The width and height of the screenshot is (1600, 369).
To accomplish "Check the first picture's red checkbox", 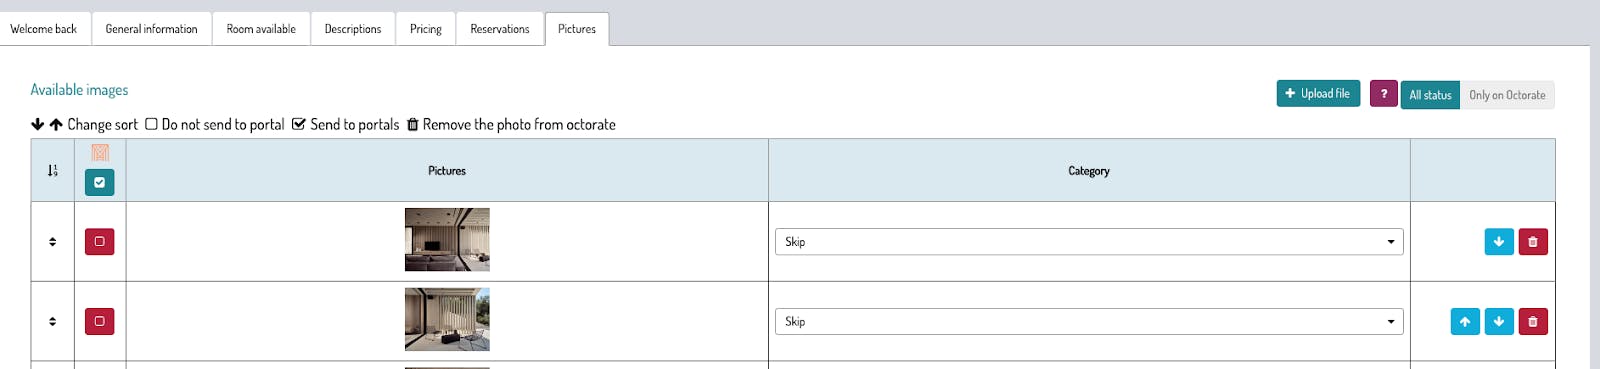I will pos(99,242).
